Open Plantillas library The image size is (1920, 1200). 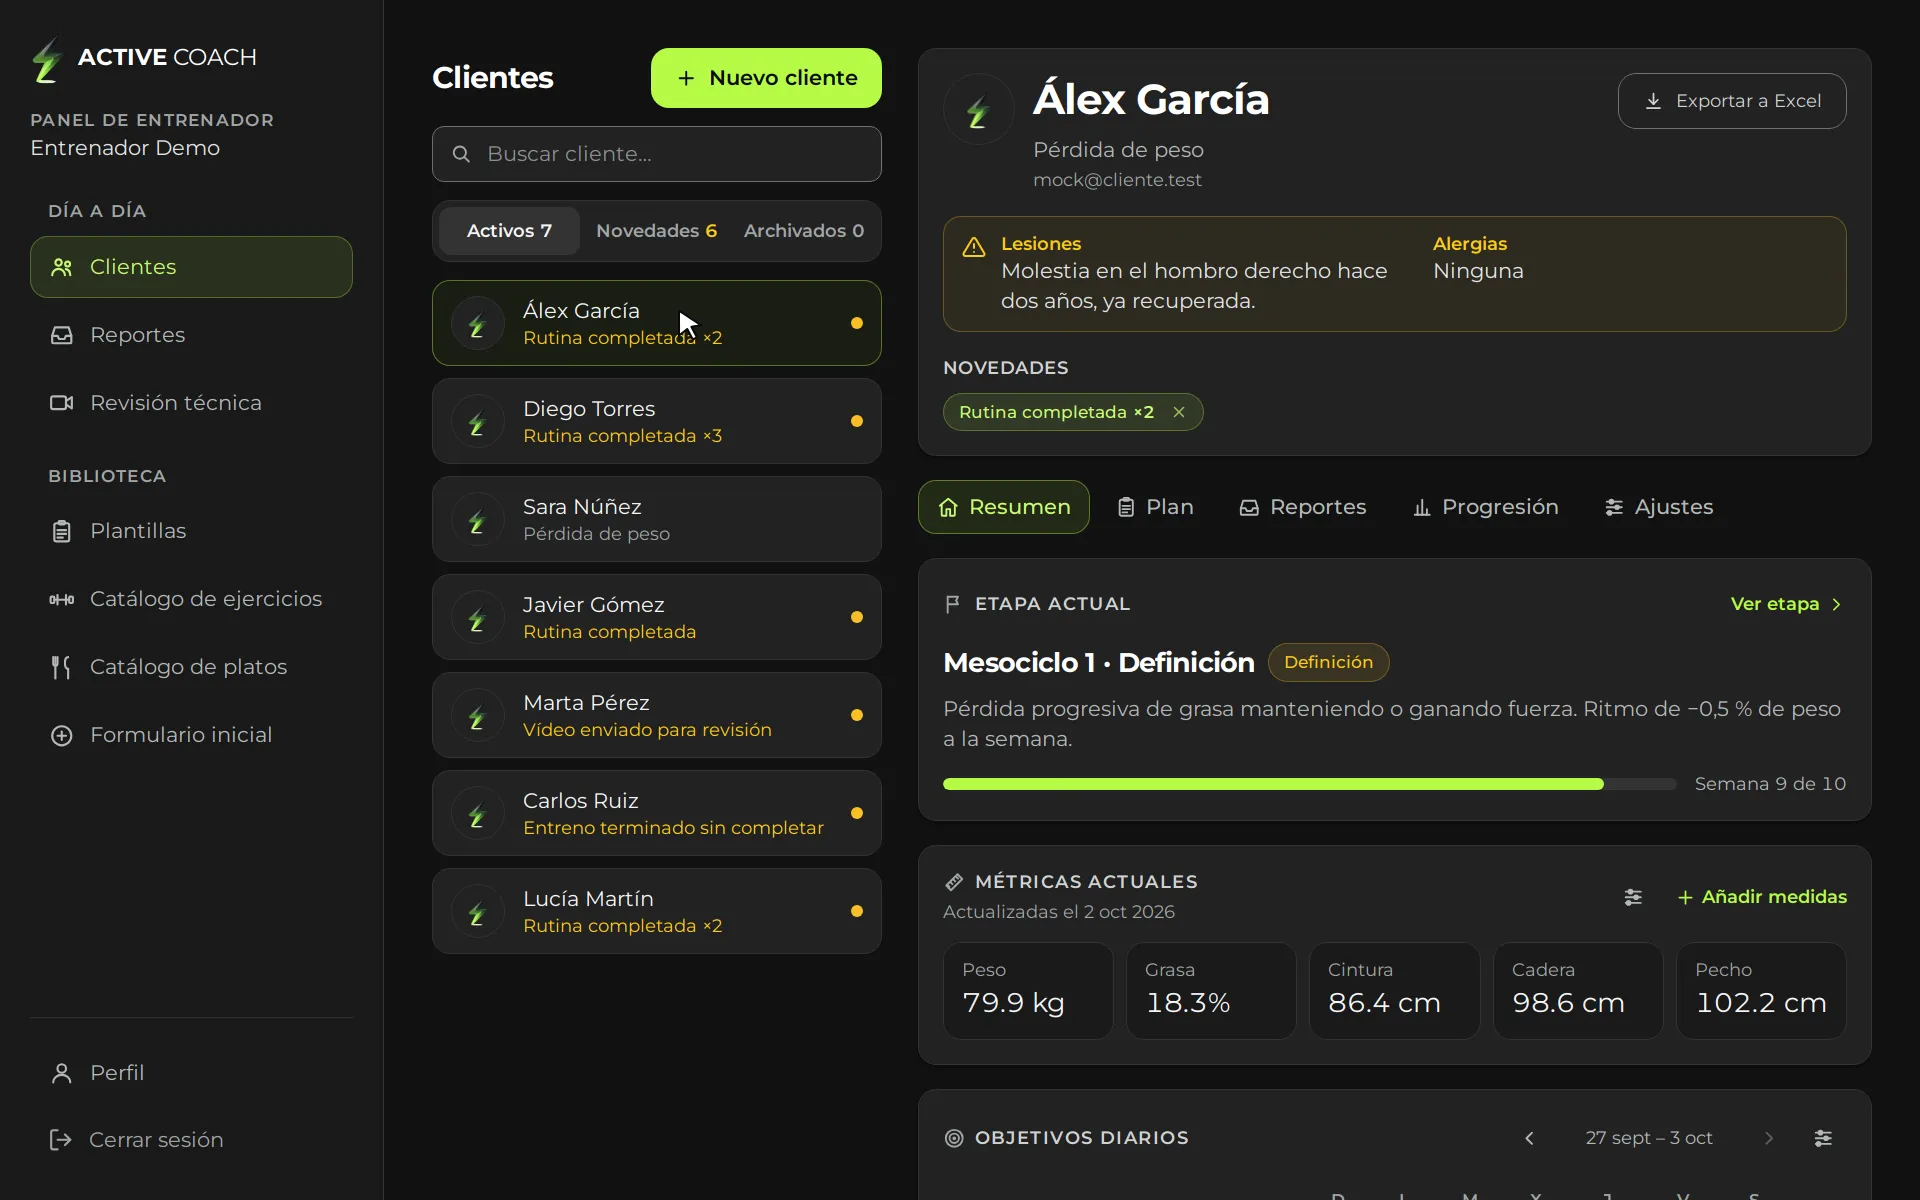click(191, 531)
